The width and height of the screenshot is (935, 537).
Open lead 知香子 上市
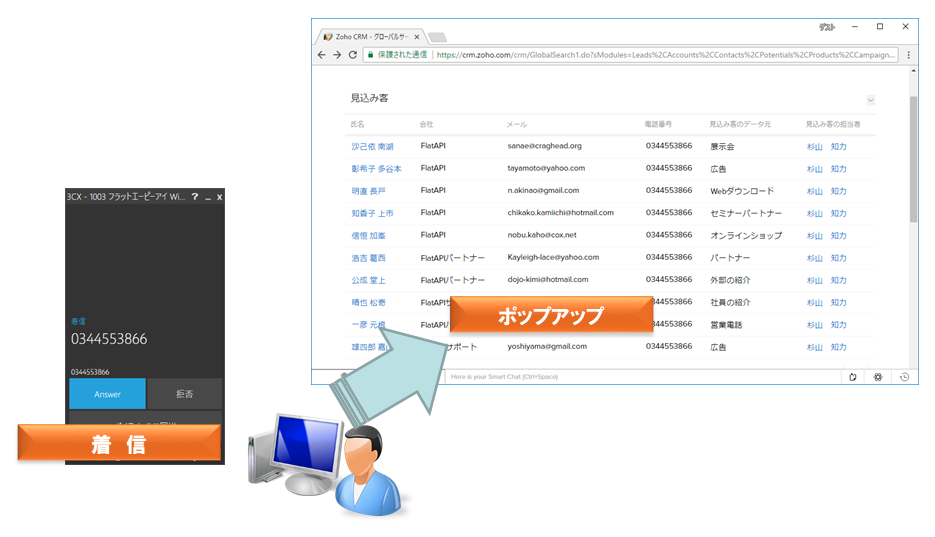[x=372, y=213]
